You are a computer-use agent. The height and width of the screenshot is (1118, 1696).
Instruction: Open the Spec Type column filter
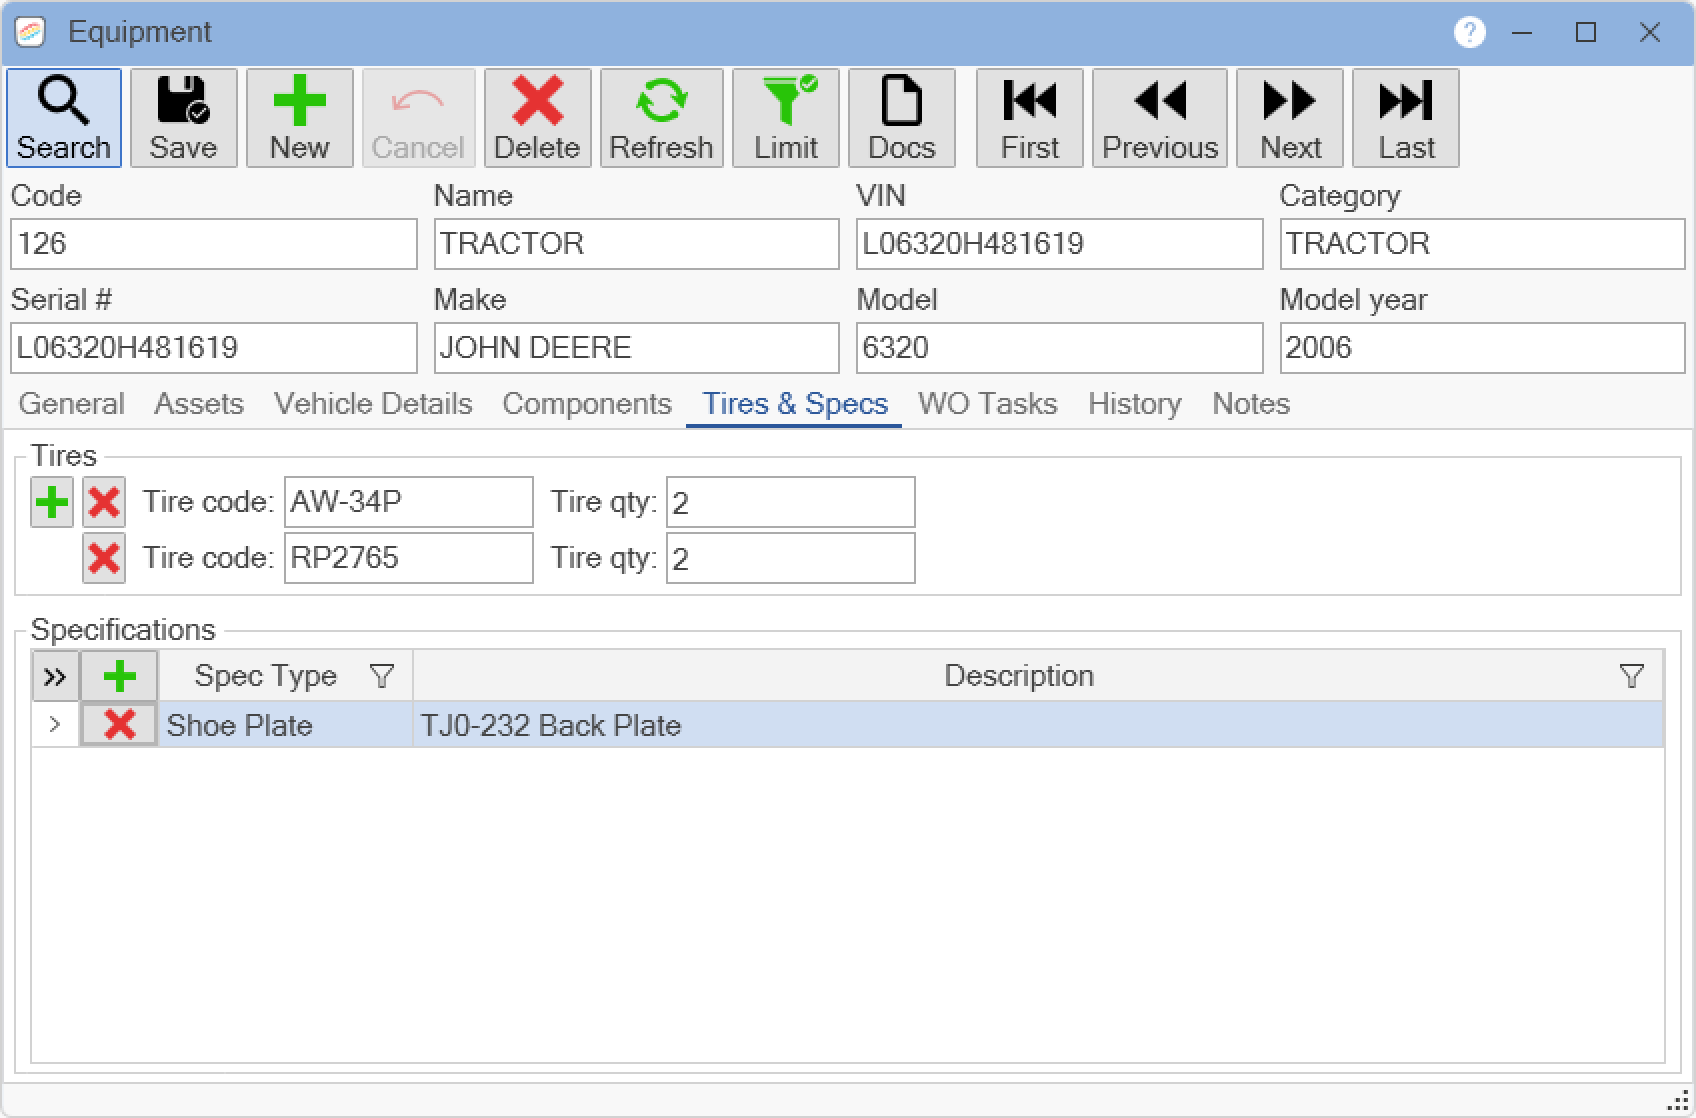pyautogui.click(x=382, y=676)
